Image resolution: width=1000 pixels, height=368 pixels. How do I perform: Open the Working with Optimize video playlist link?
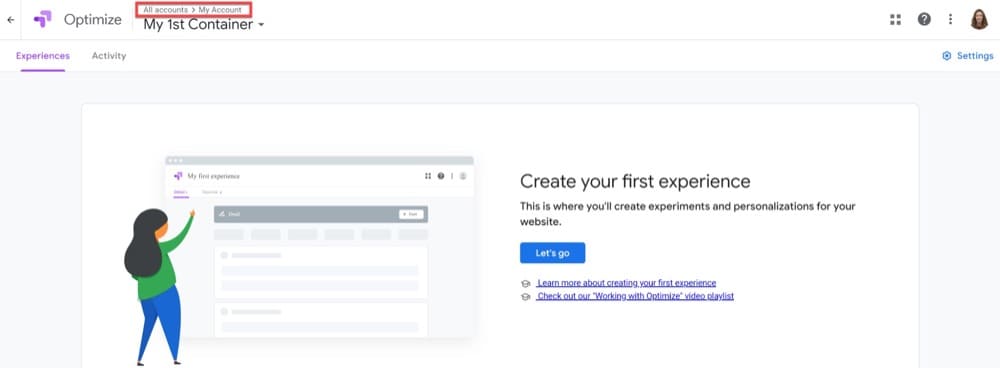(635, 297)
